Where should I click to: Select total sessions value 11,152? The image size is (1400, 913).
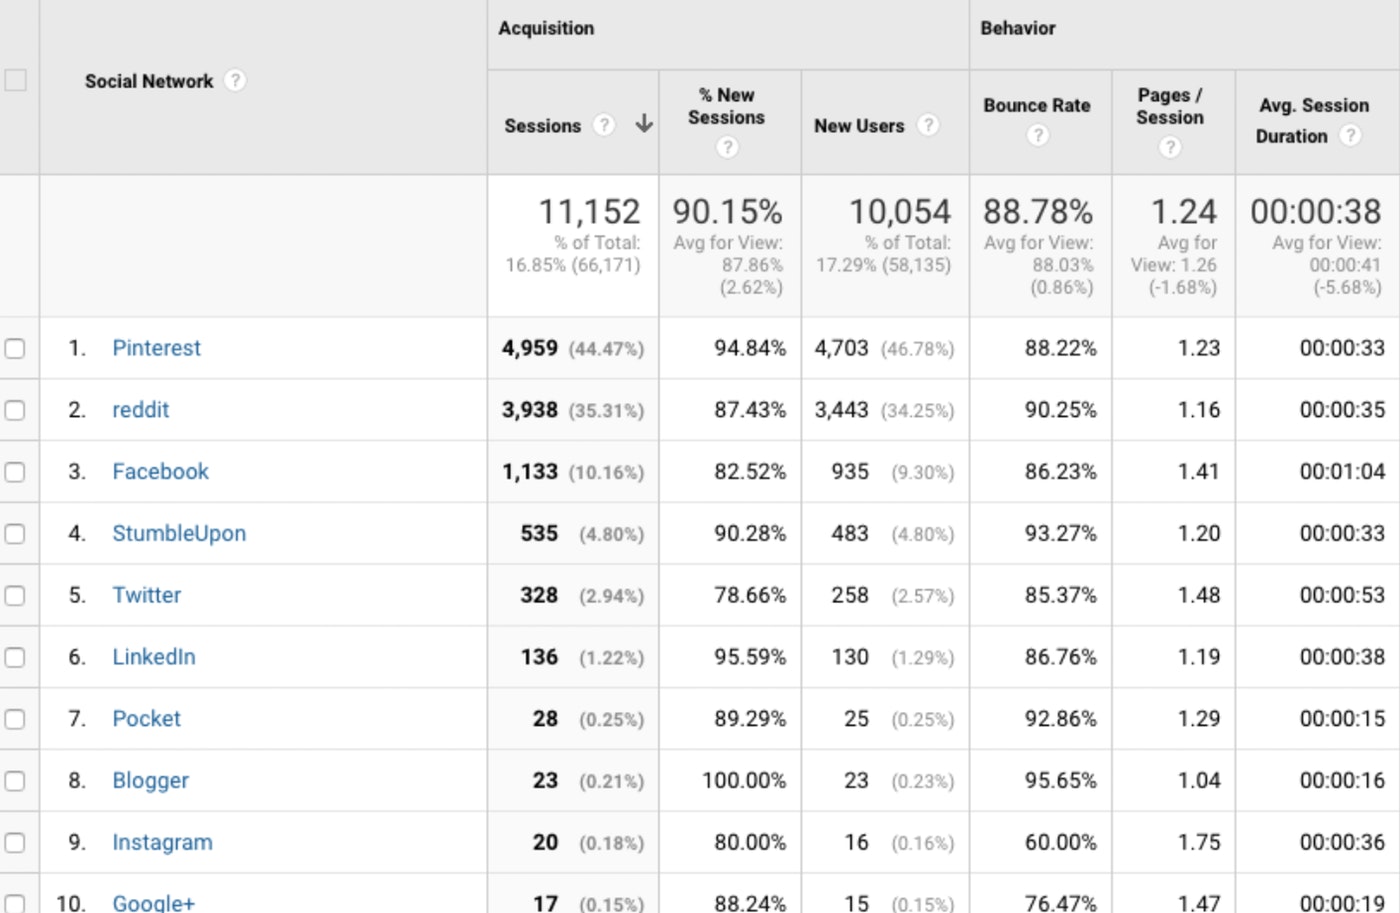pos(589,212)
